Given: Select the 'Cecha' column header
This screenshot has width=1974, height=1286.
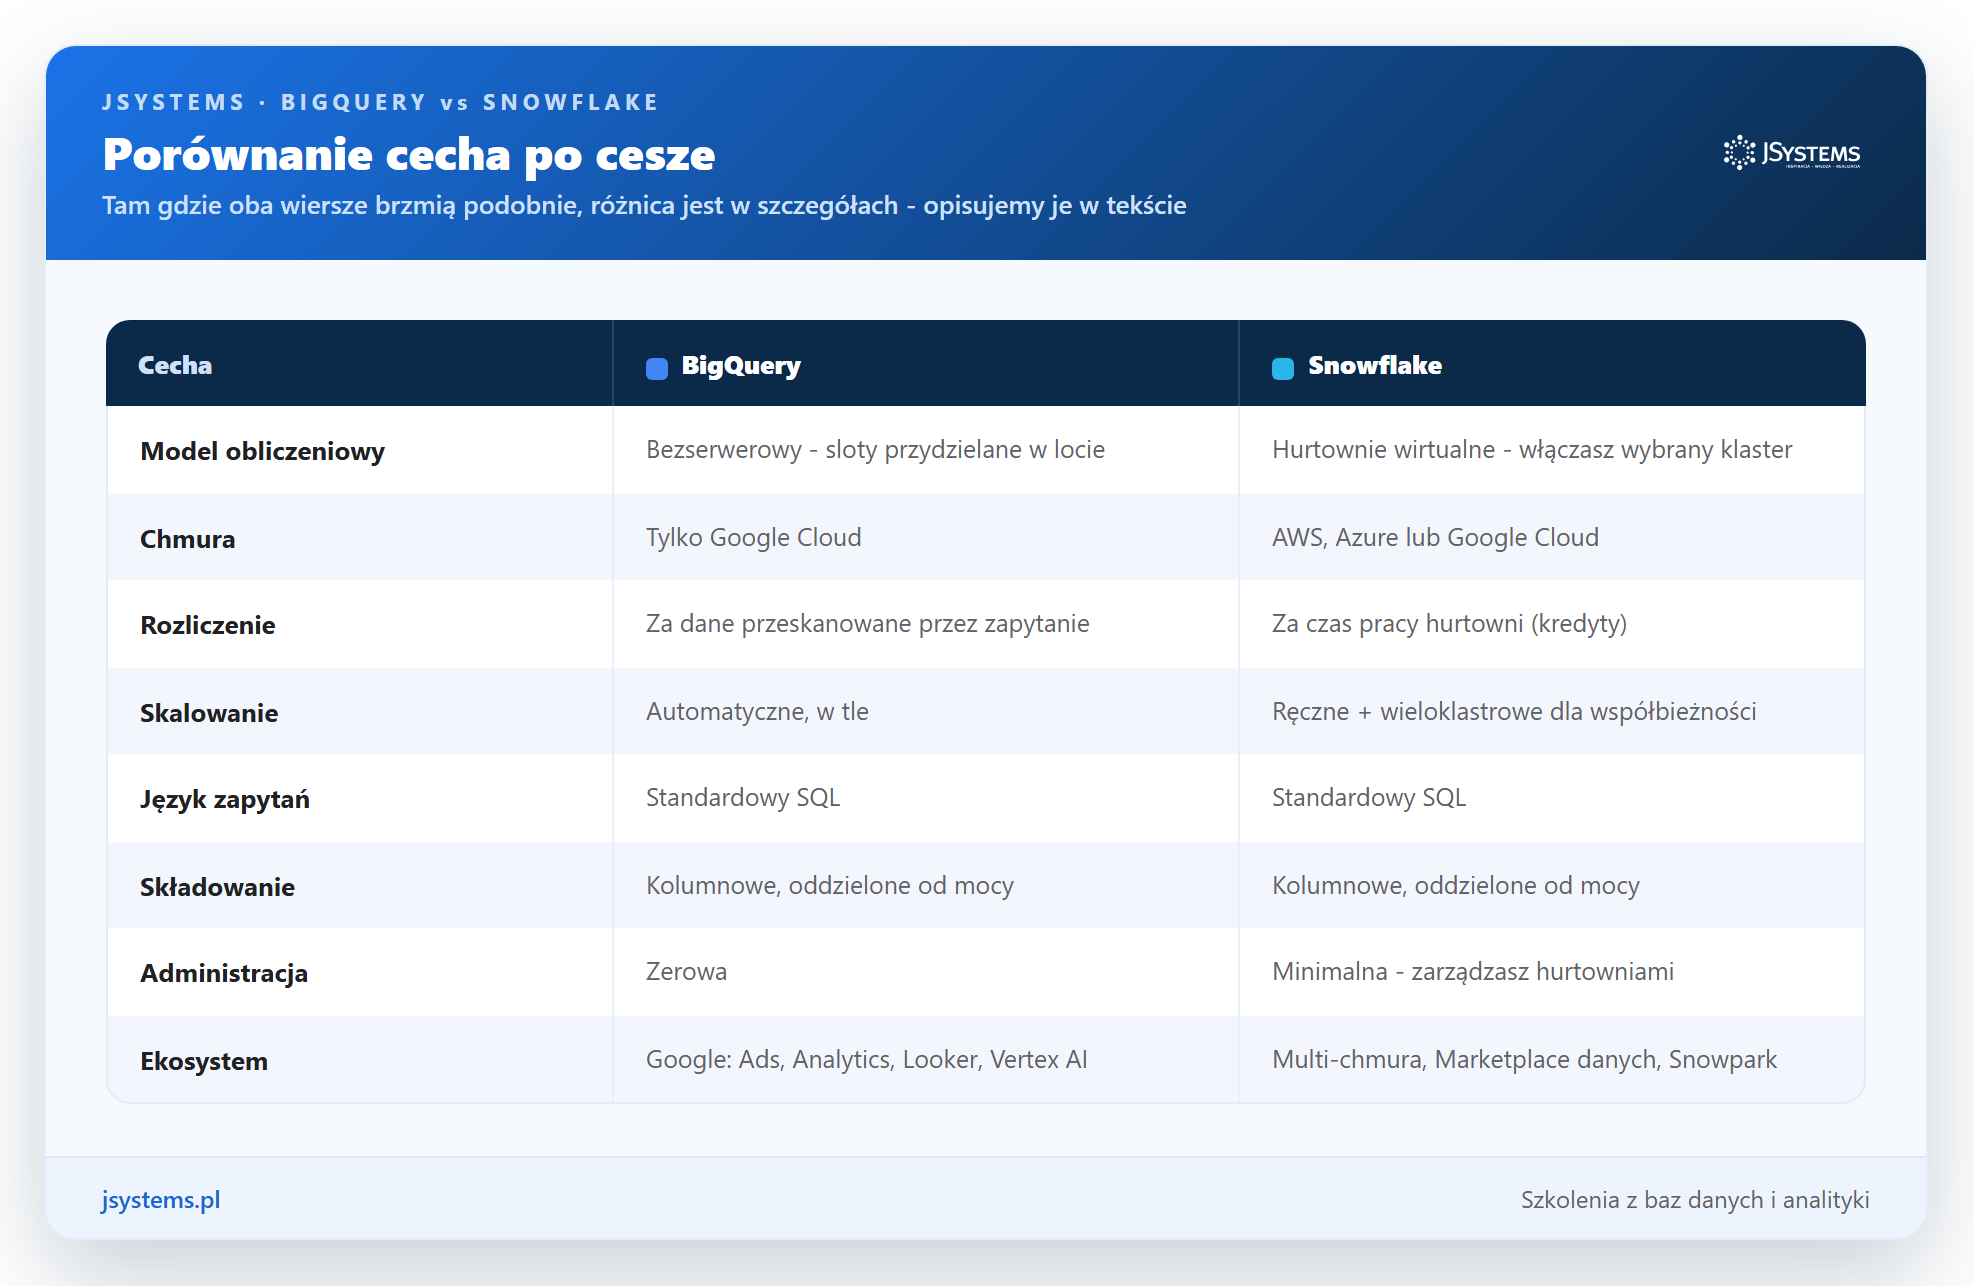Looking at the screenshot, I should coord(175,365).
